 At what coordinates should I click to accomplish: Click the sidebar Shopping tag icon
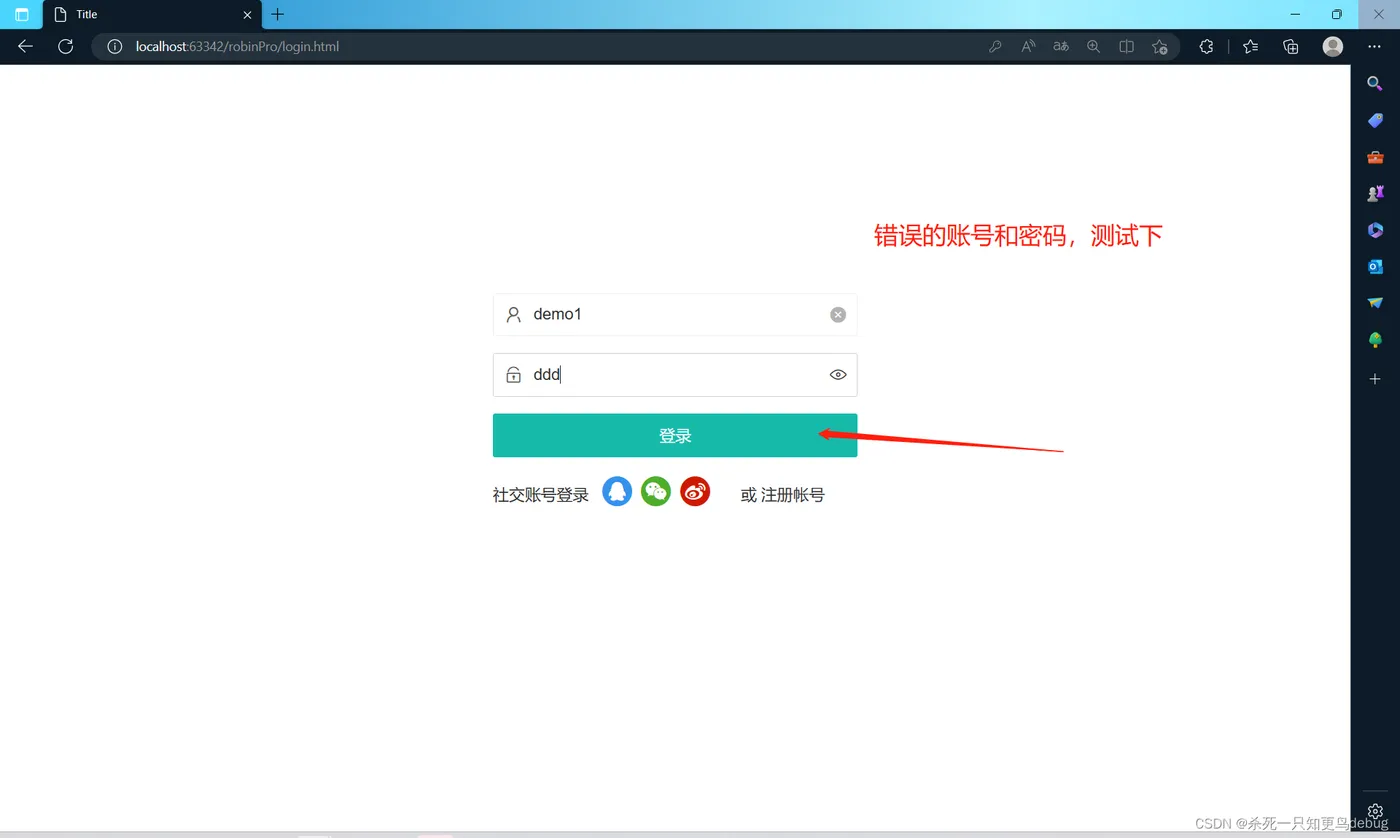pyautogui.click(x=1375, y=120)
